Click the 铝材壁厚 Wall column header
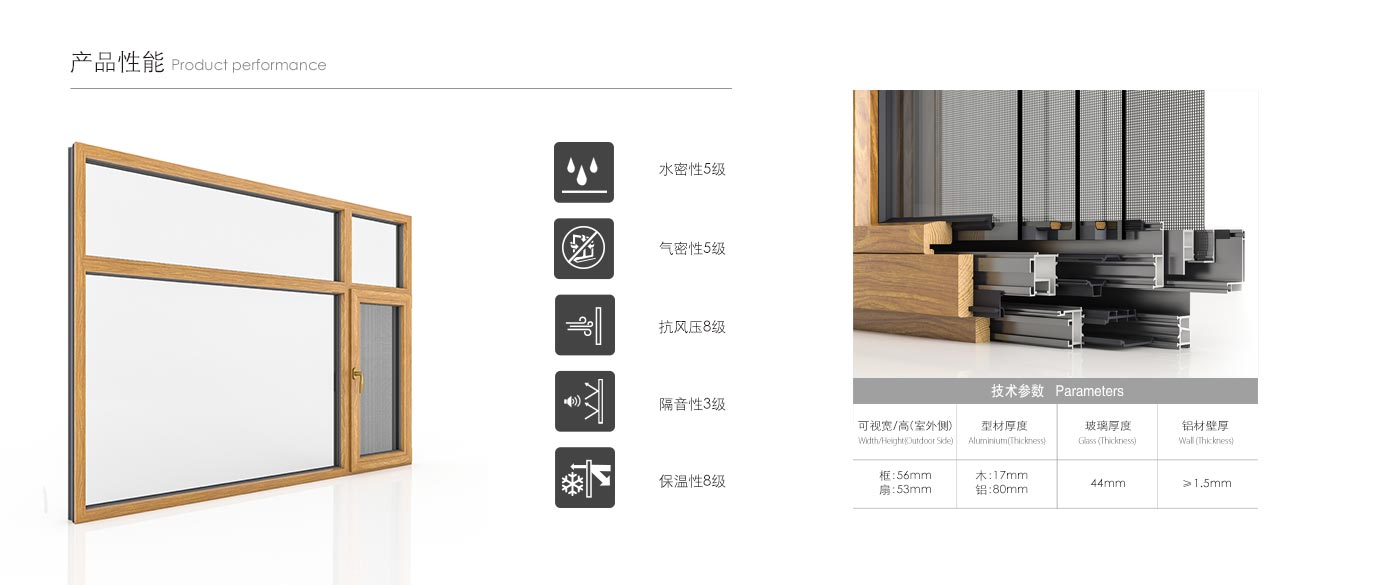This screenshot has width=1400, height=585. pyautogui.click(x=1206, y=432)
